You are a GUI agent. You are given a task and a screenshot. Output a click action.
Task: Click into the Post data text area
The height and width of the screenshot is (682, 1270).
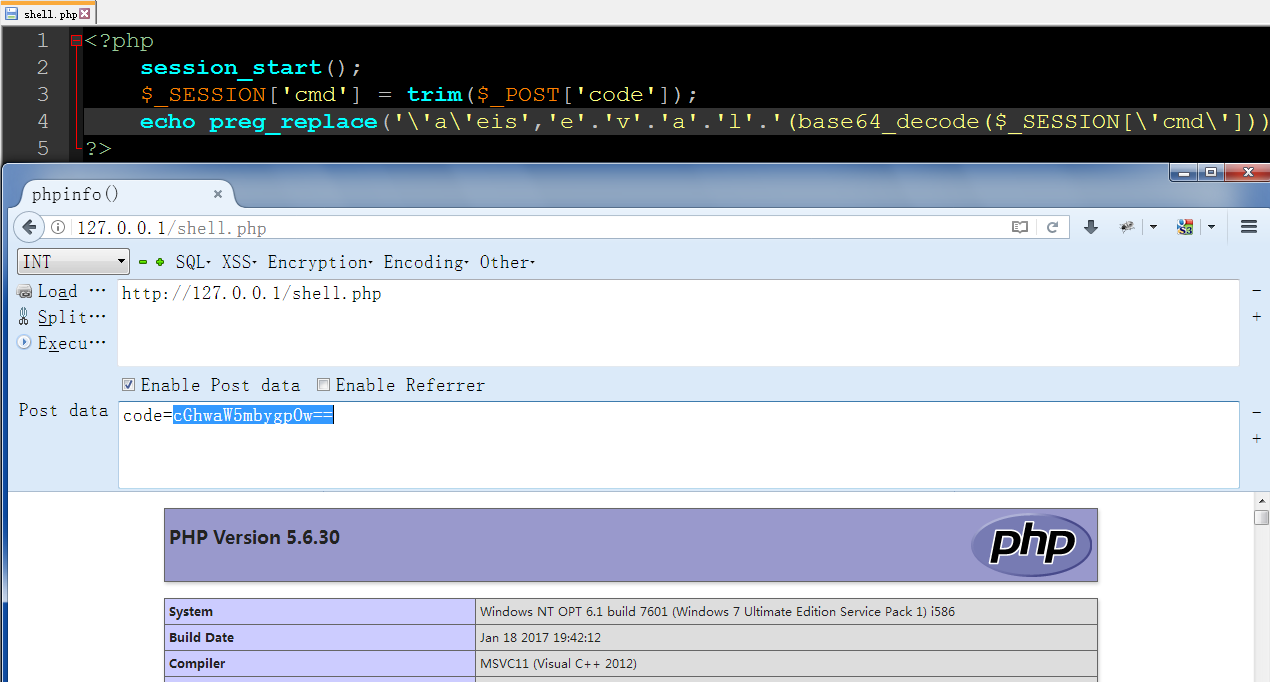(678, 445)
